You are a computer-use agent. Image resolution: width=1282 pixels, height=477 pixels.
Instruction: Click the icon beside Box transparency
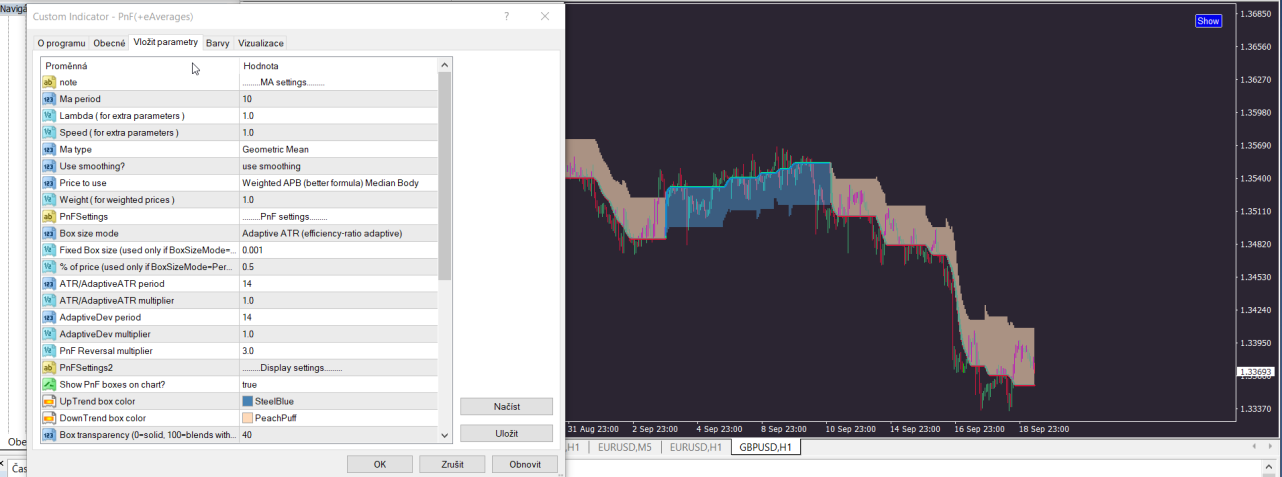coord(49,435)
